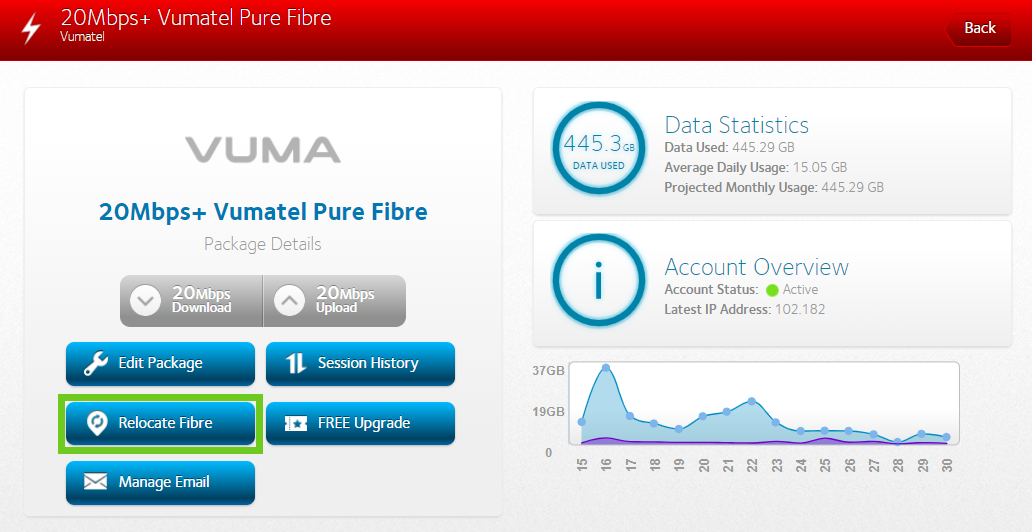Expand the 20Mbps Upload chevron

289,301
